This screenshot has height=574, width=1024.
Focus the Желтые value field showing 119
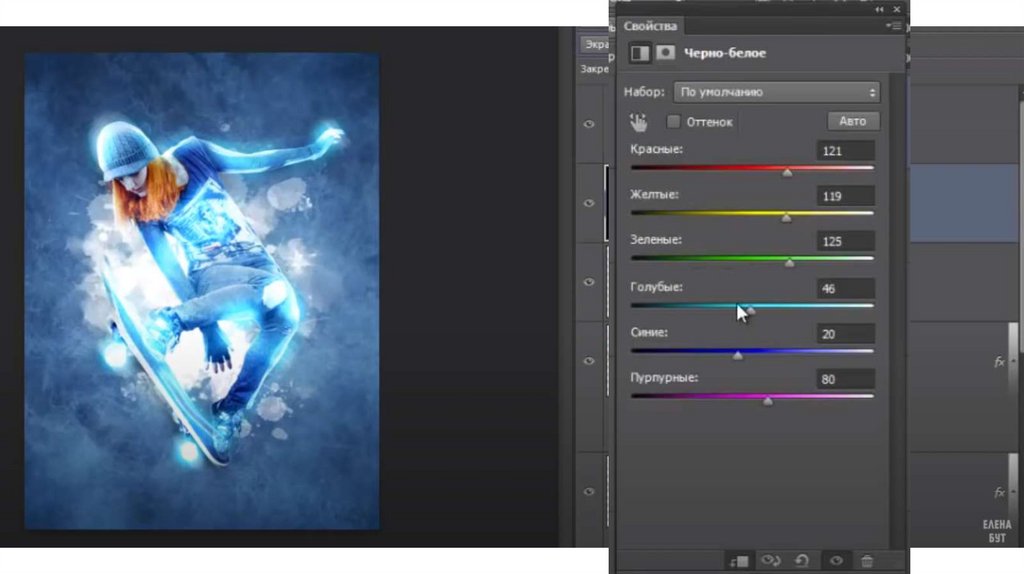pyautogui.click(x=846, y=196)
